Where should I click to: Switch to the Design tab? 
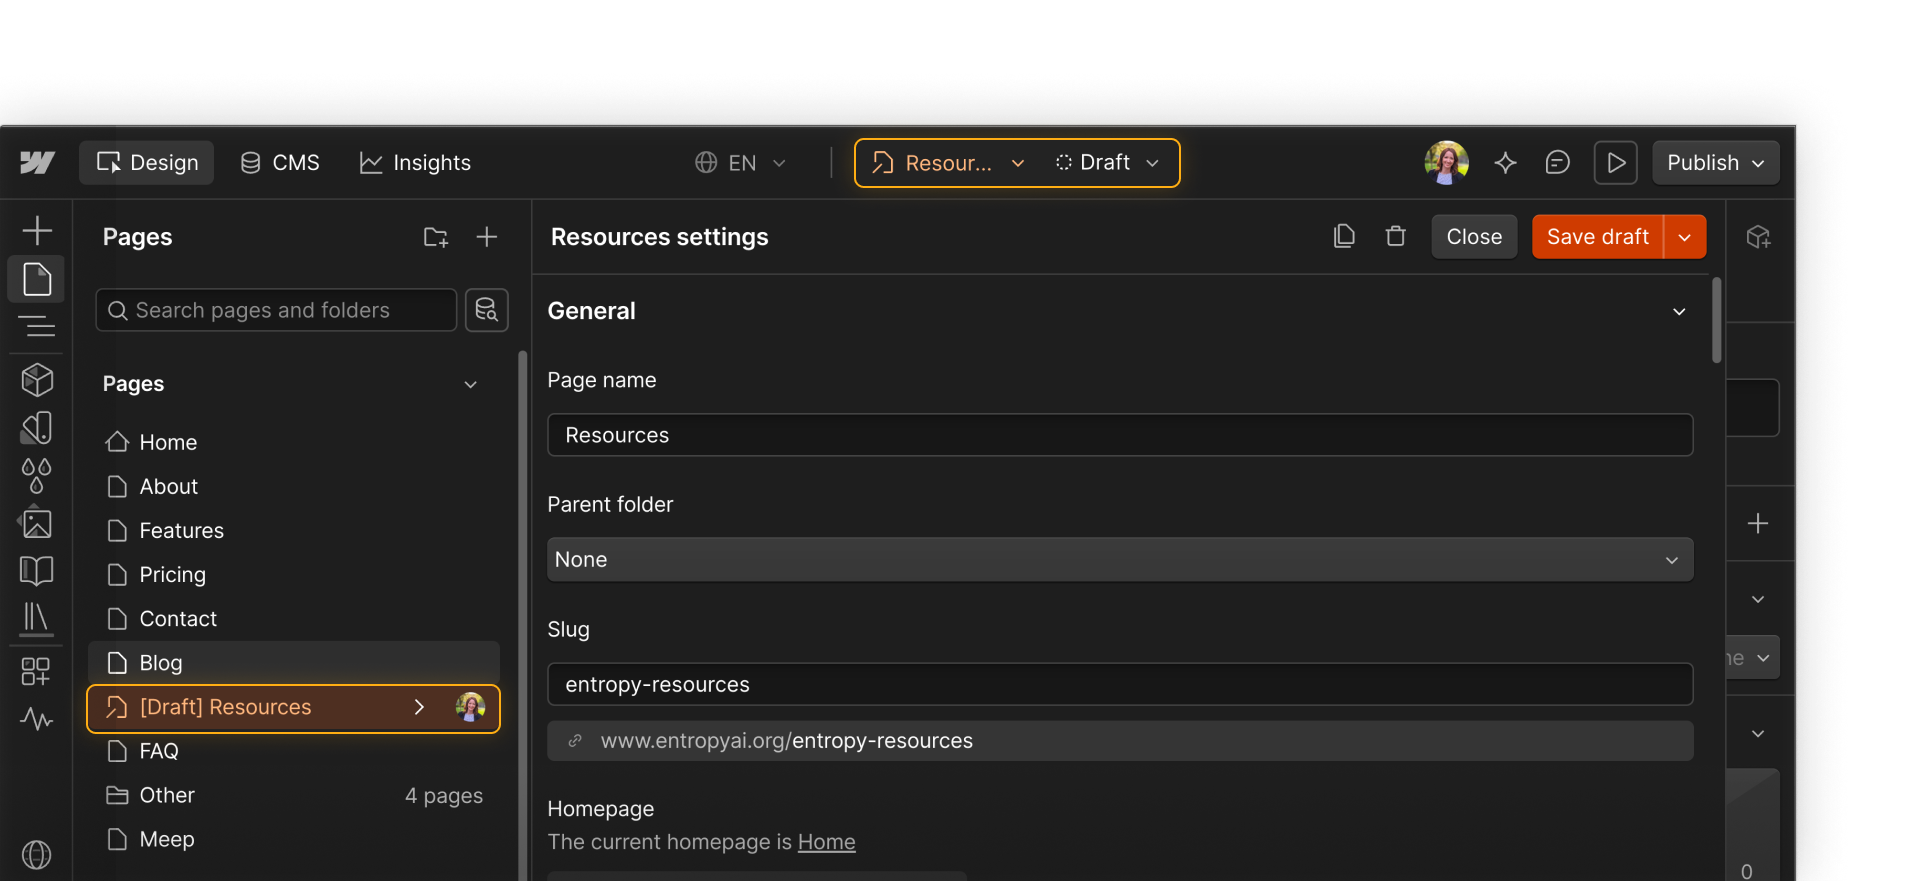[147, 163]
